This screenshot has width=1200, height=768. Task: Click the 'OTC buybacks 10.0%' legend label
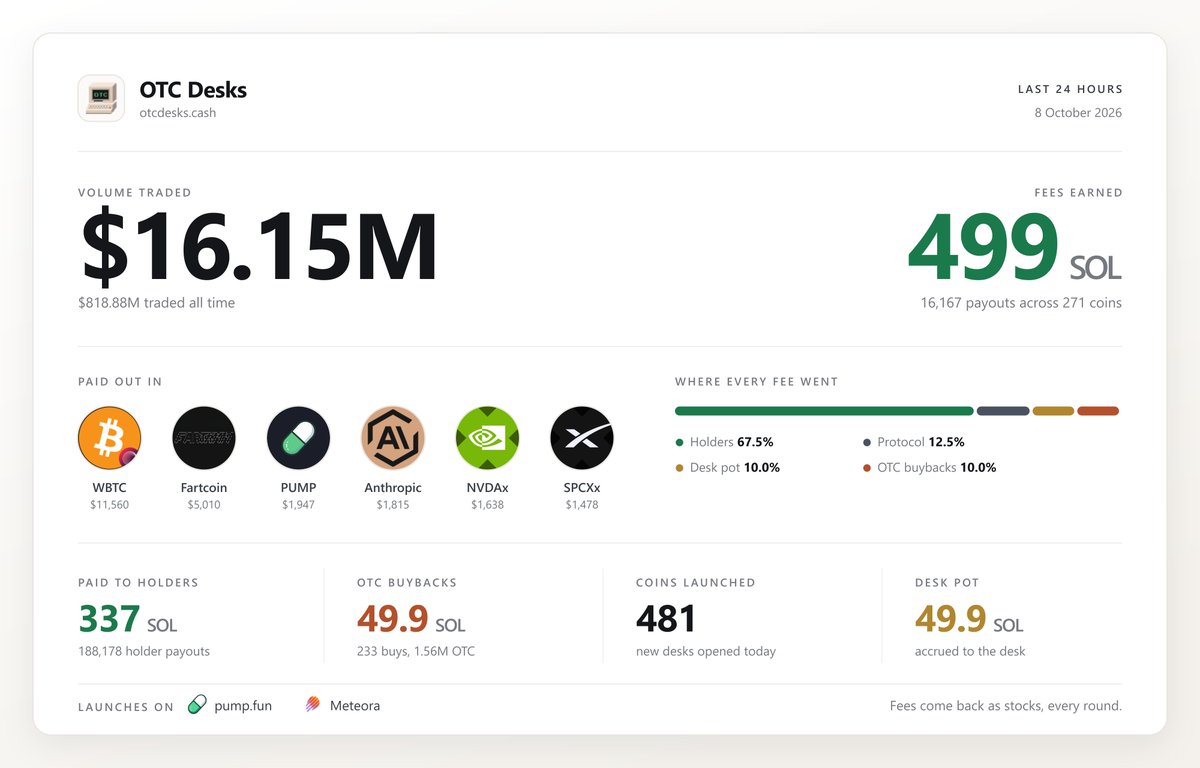tap(936, 468)
